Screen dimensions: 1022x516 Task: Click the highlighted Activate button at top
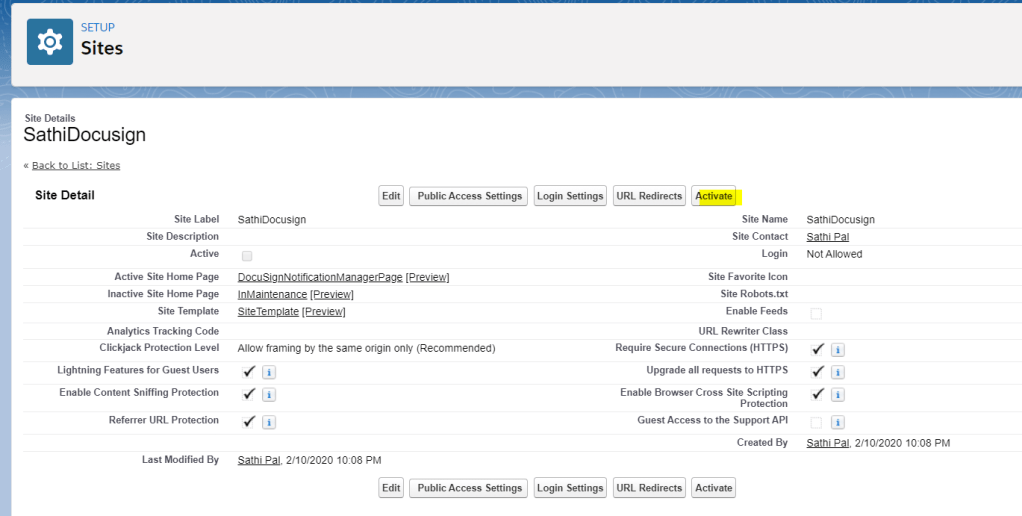tap(714, 196)
